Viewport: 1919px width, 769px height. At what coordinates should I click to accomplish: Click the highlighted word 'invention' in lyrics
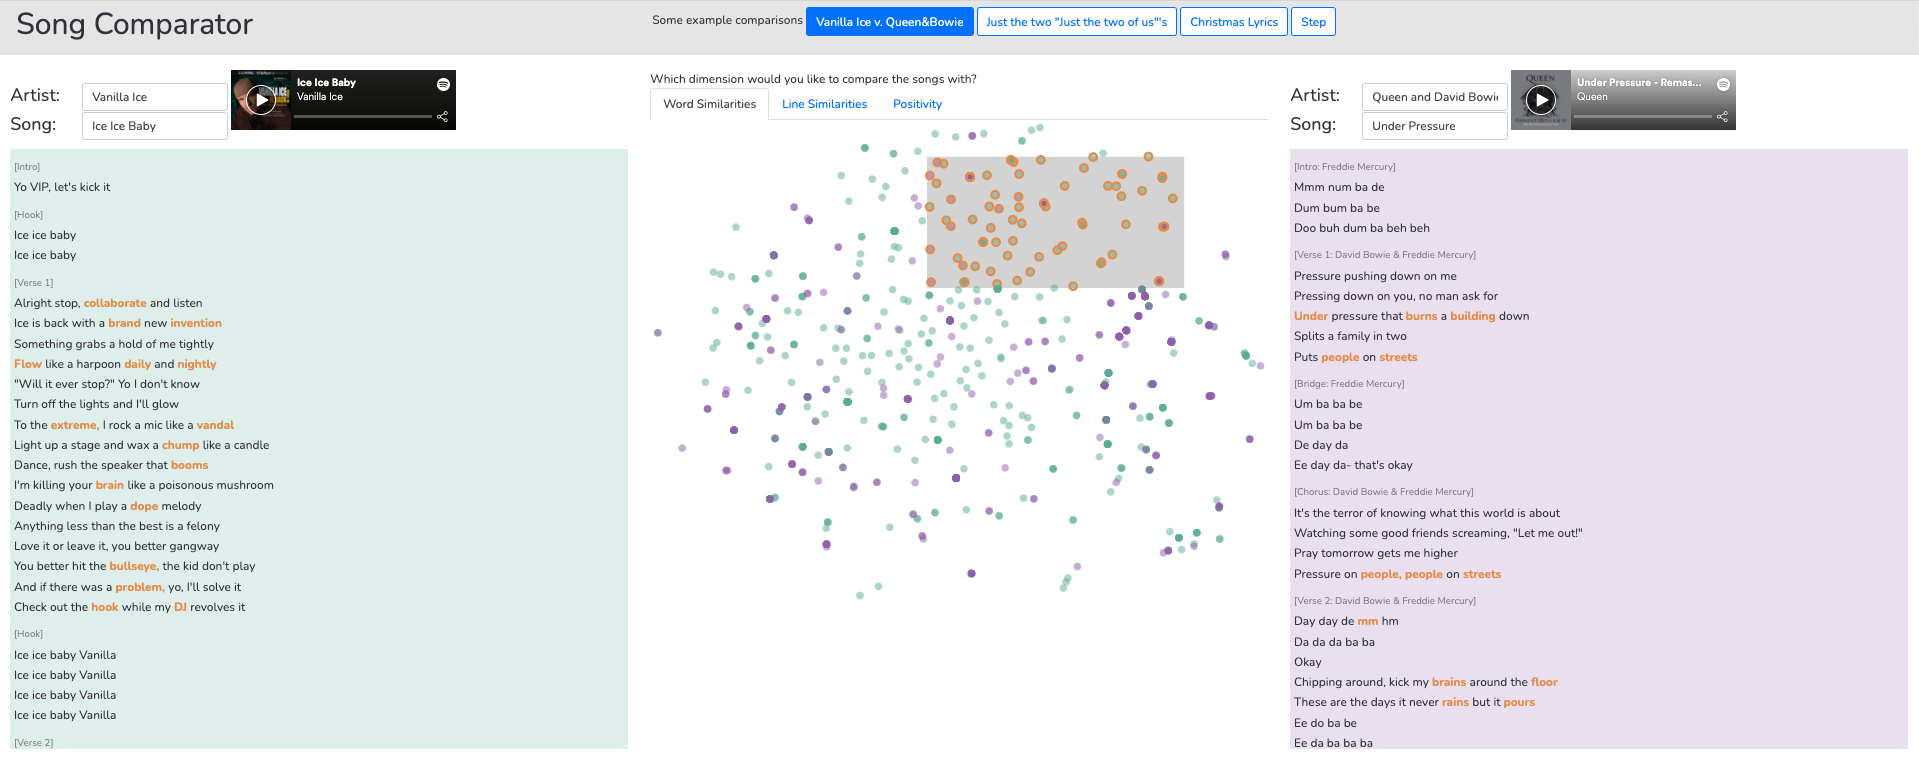(196, 323)
